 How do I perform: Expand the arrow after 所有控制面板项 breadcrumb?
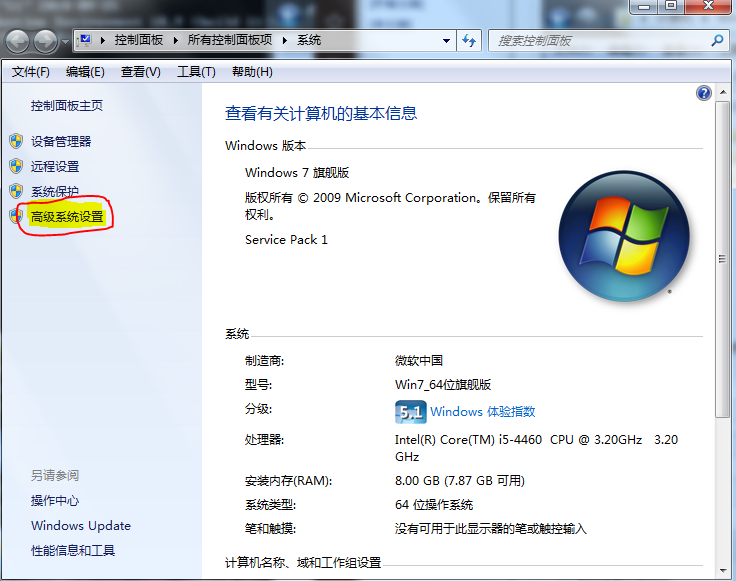coord(284,40)
